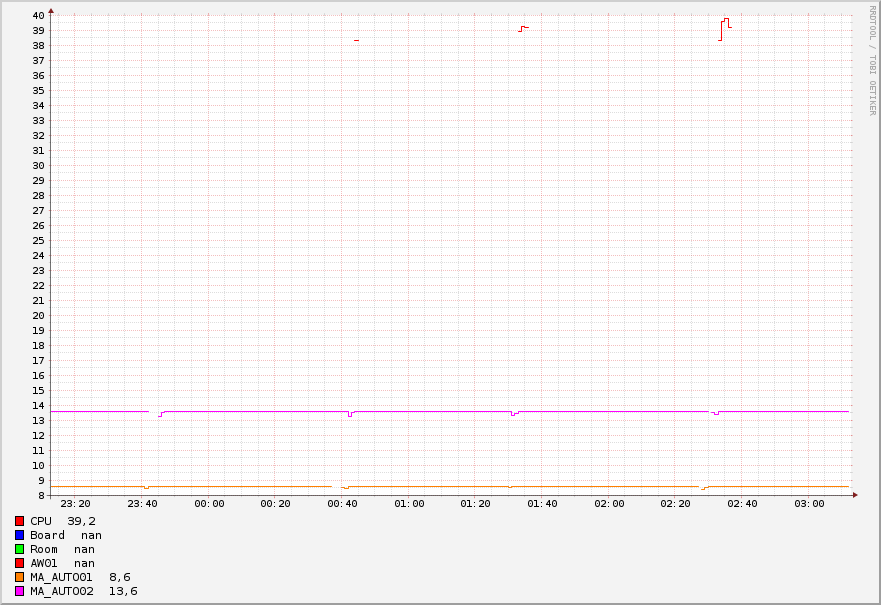Click the 00:00 time axis label

click(209, 503)
